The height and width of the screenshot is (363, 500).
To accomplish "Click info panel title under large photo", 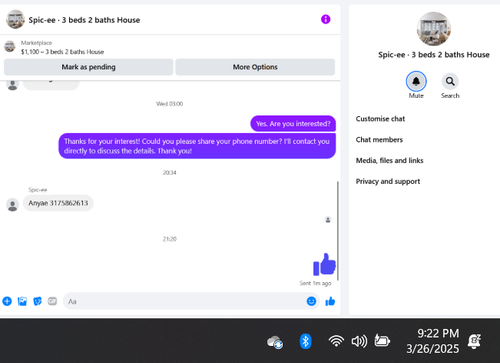I will tap(434, 55).
